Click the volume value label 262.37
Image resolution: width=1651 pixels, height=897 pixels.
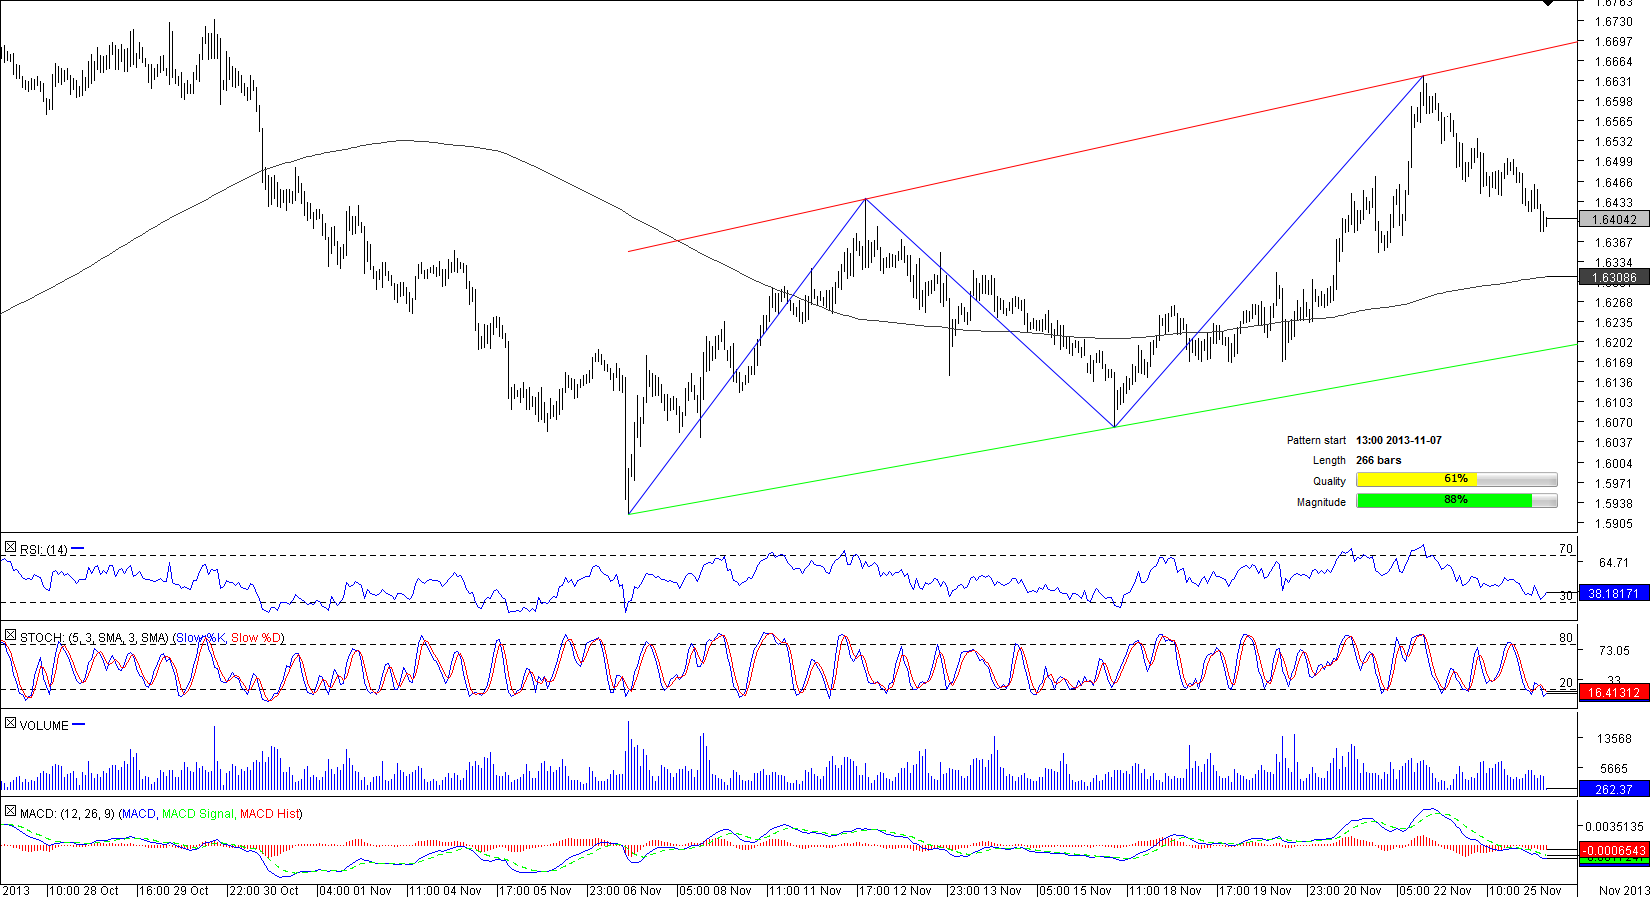1614,790
